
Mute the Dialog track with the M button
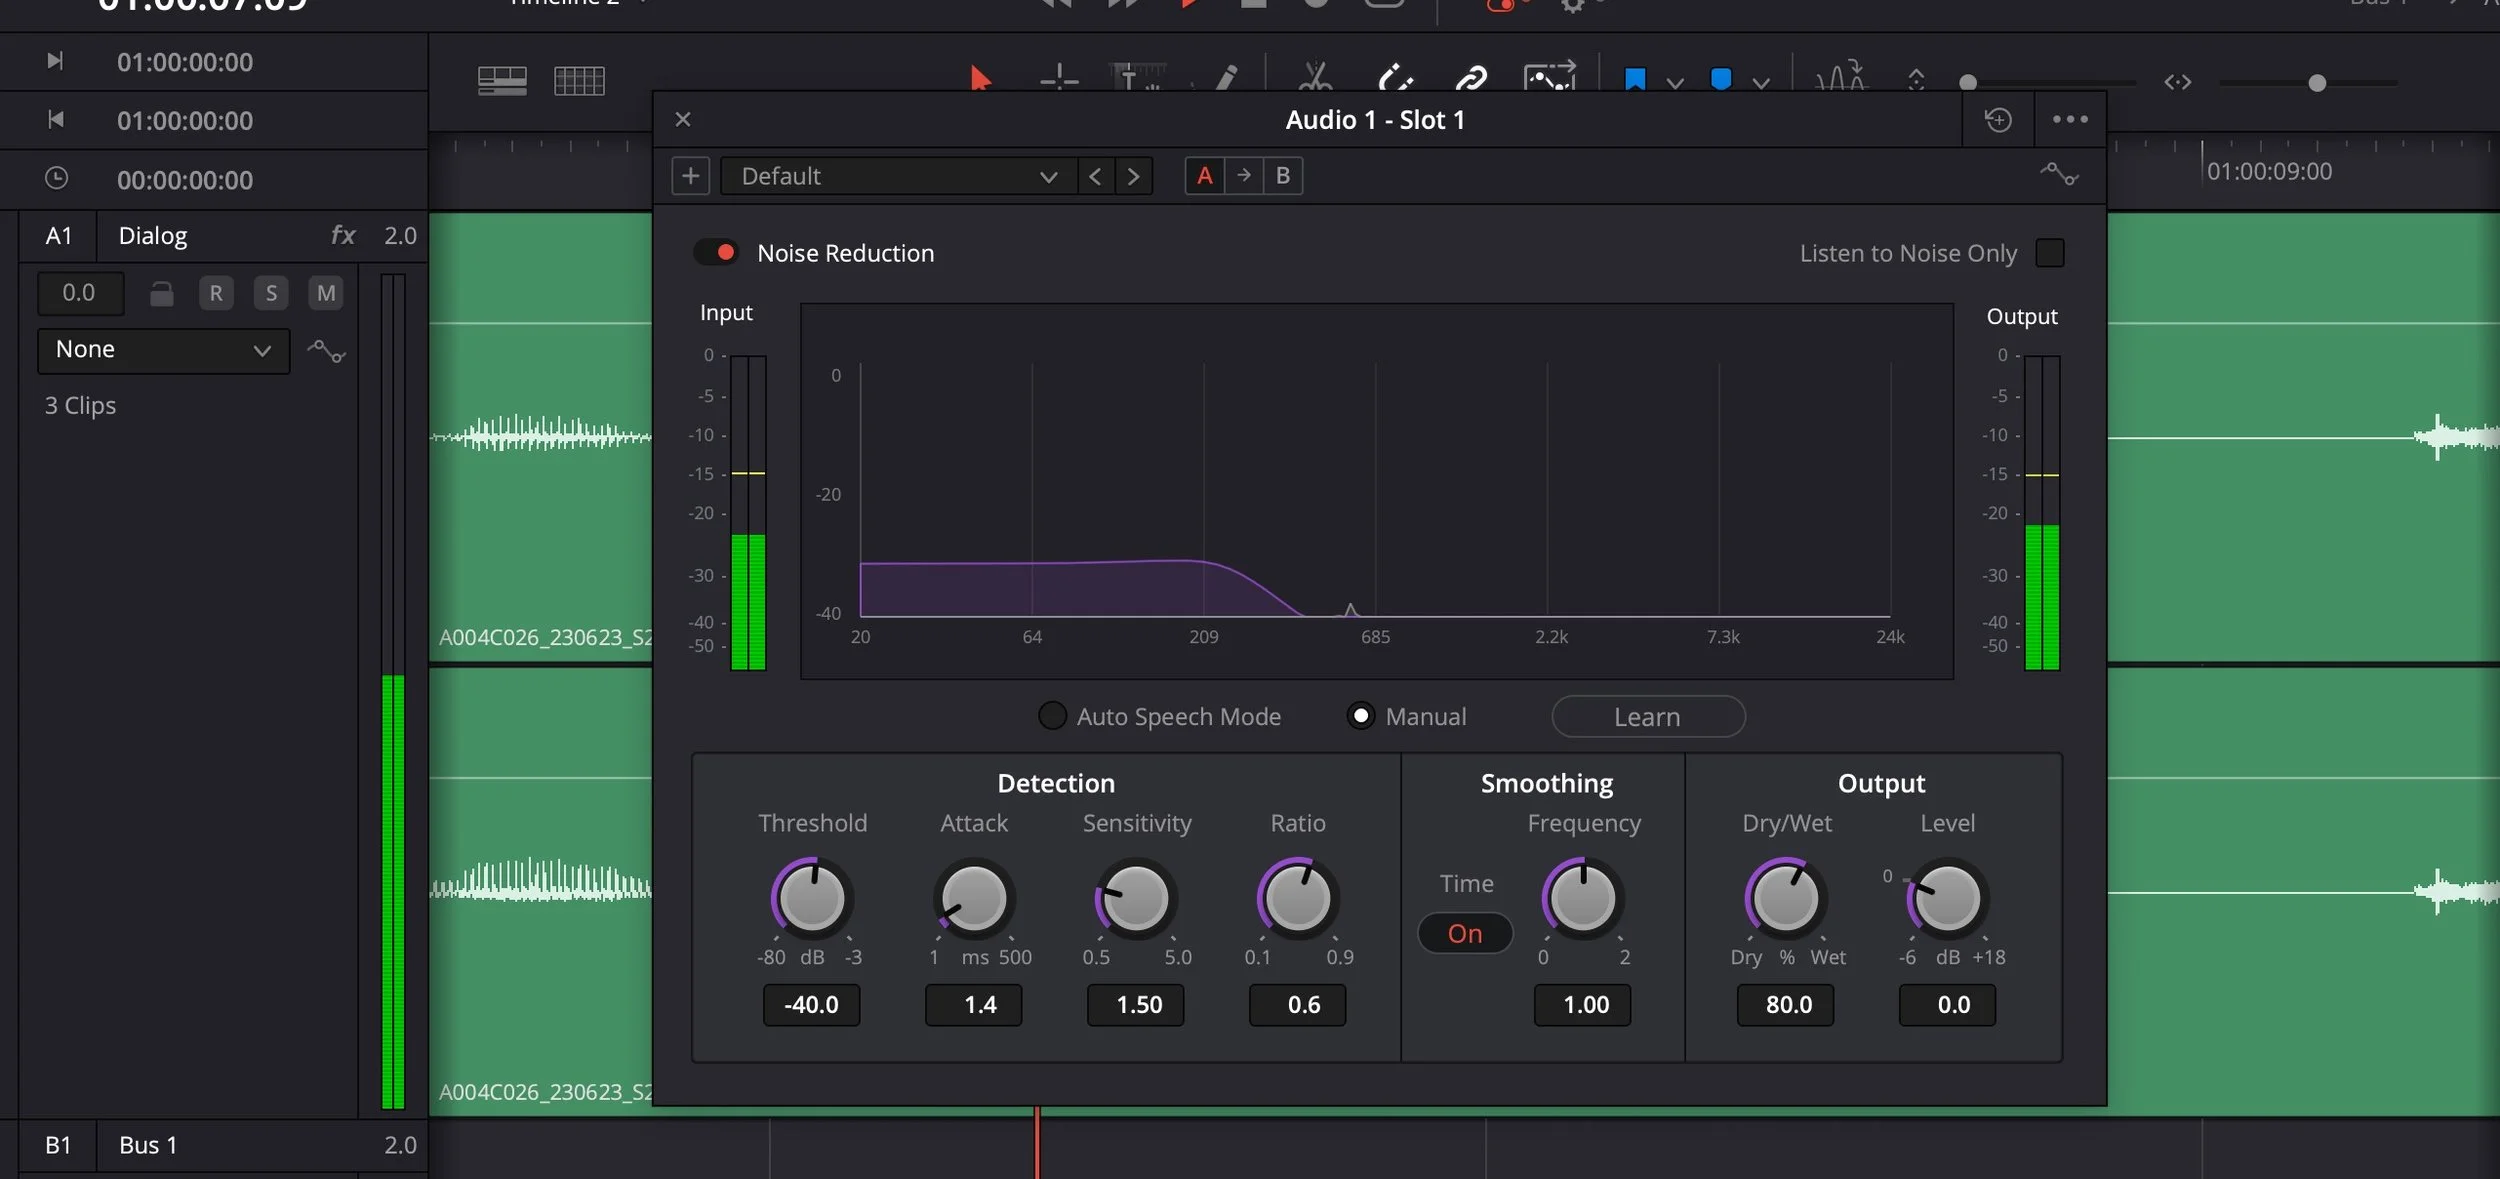click(325, 292)
